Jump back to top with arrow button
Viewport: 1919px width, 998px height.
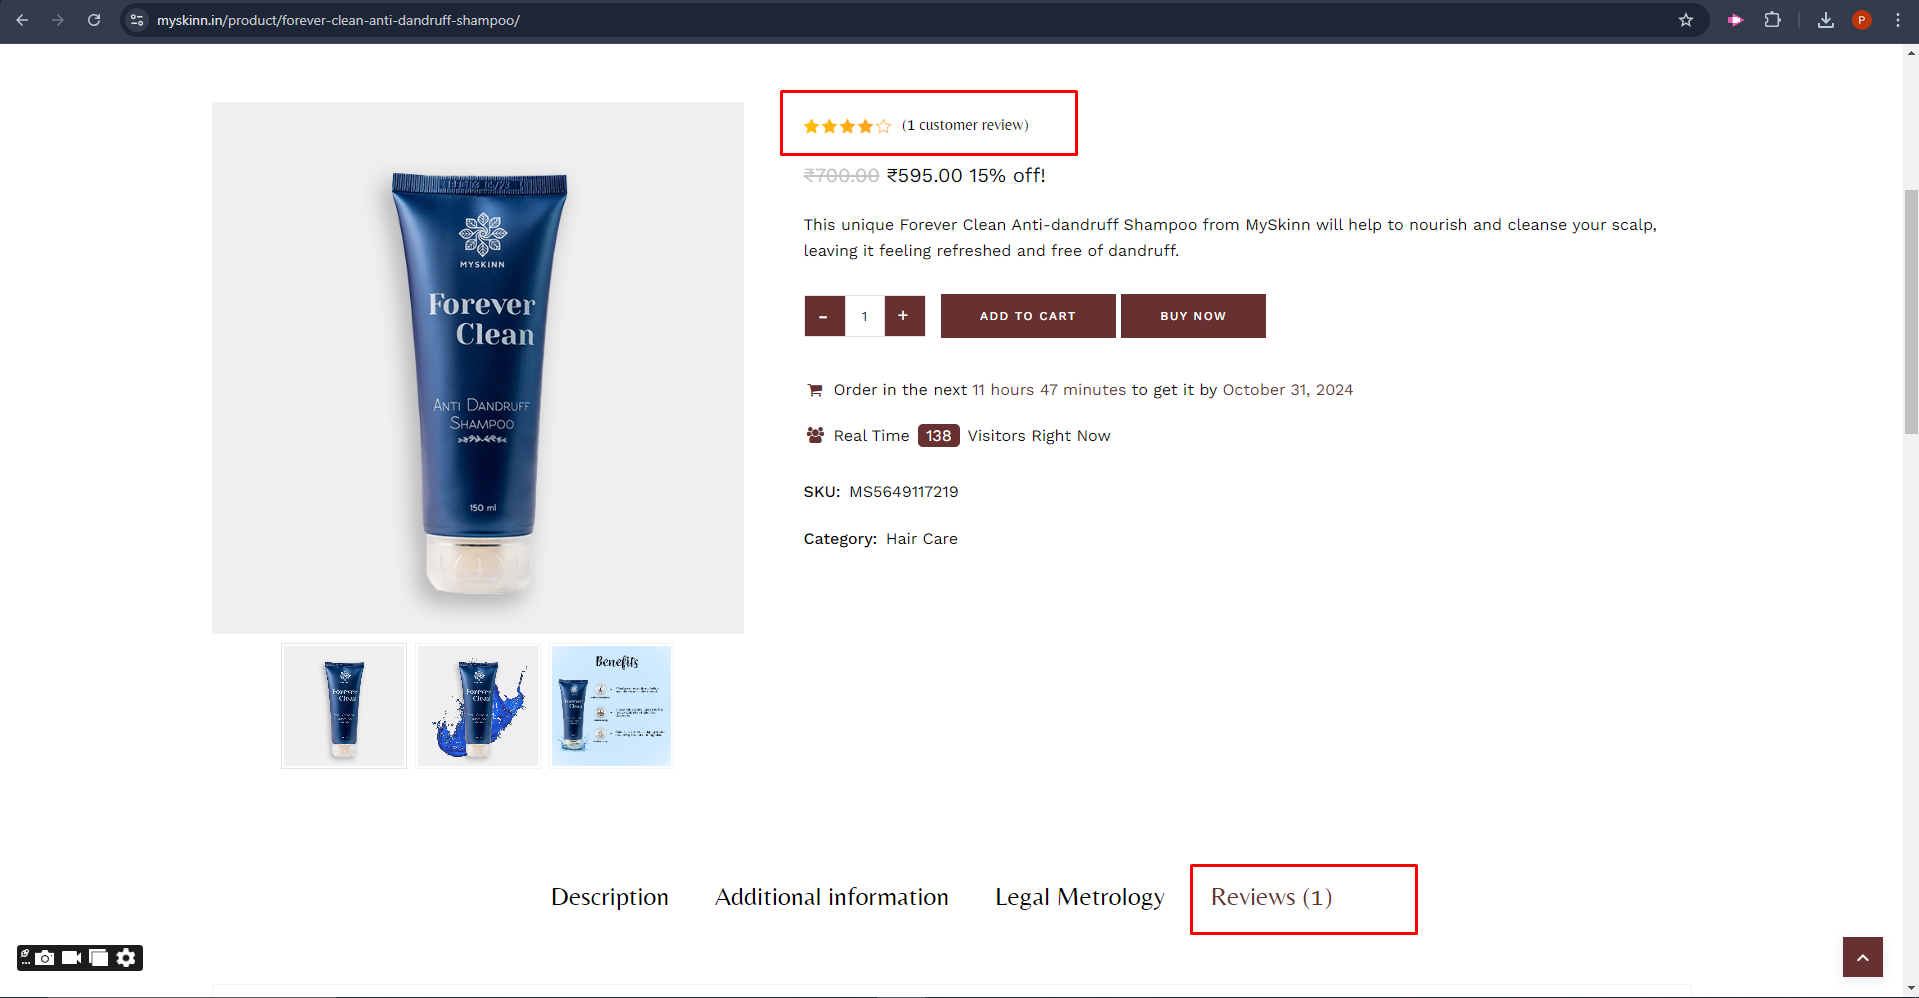tap(1862, 957)
